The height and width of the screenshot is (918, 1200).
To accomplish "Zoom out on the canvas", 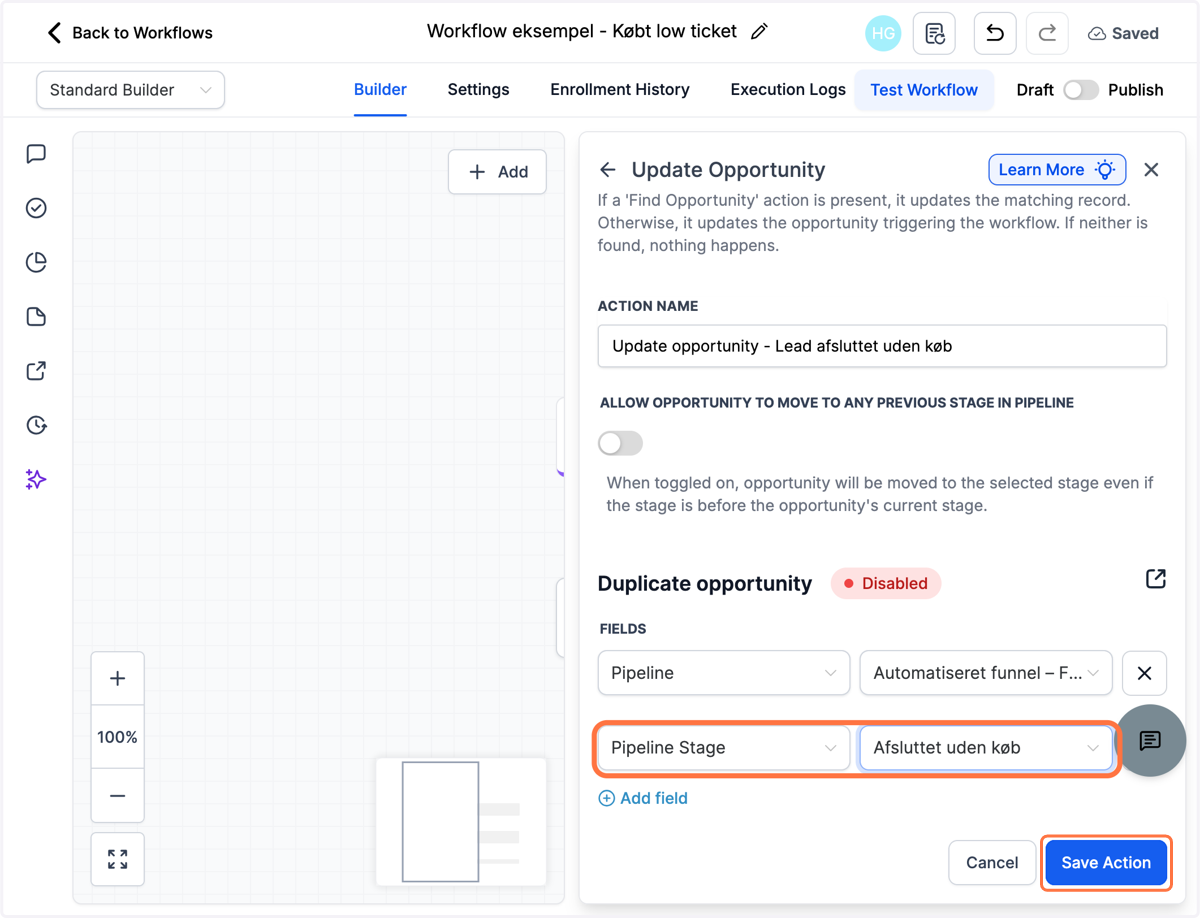I will point(117,796).
